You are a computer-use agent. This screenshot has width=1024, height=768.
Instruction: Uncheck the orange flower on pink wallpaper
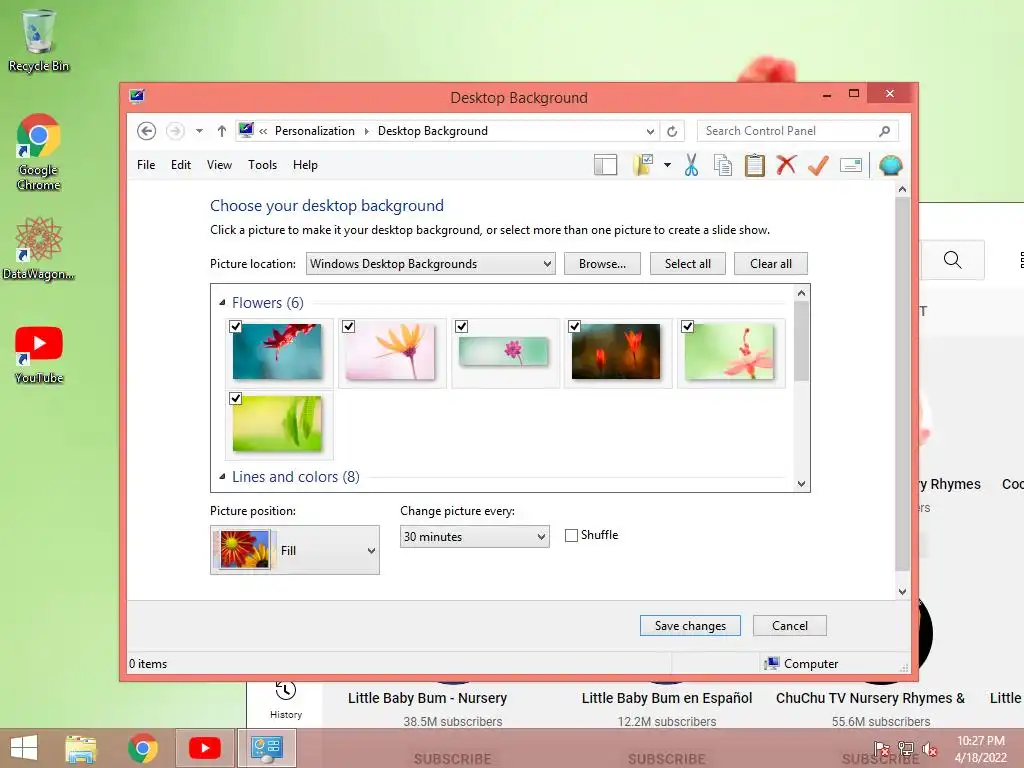pos(349,327)
